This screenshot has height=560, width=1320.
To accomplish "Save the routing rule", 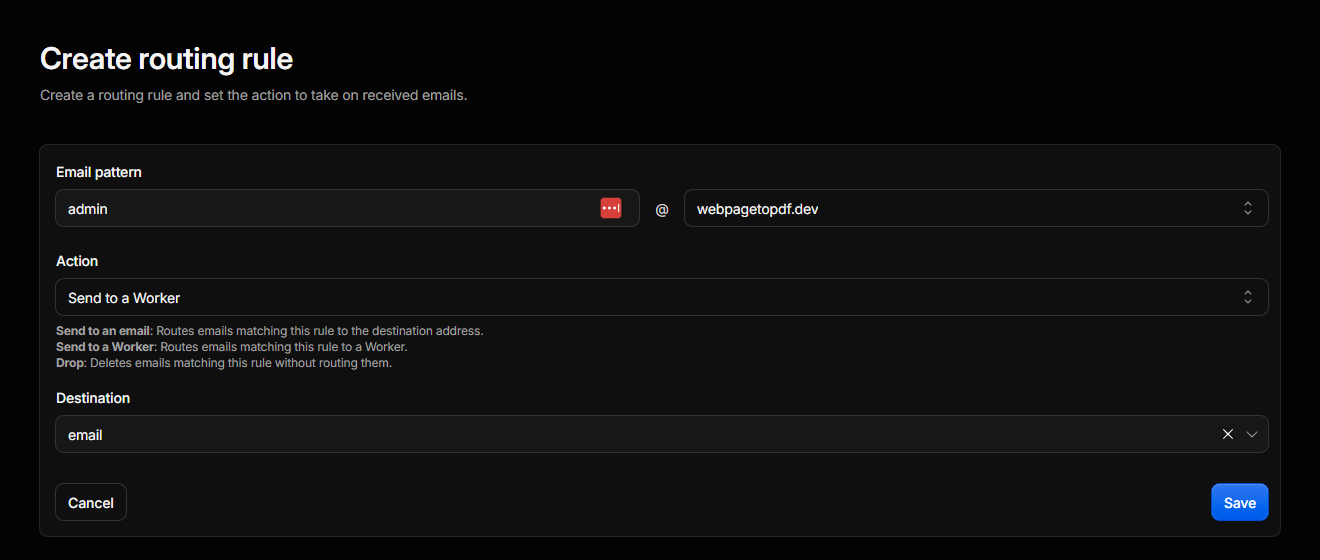I will tap(1240, 503).
